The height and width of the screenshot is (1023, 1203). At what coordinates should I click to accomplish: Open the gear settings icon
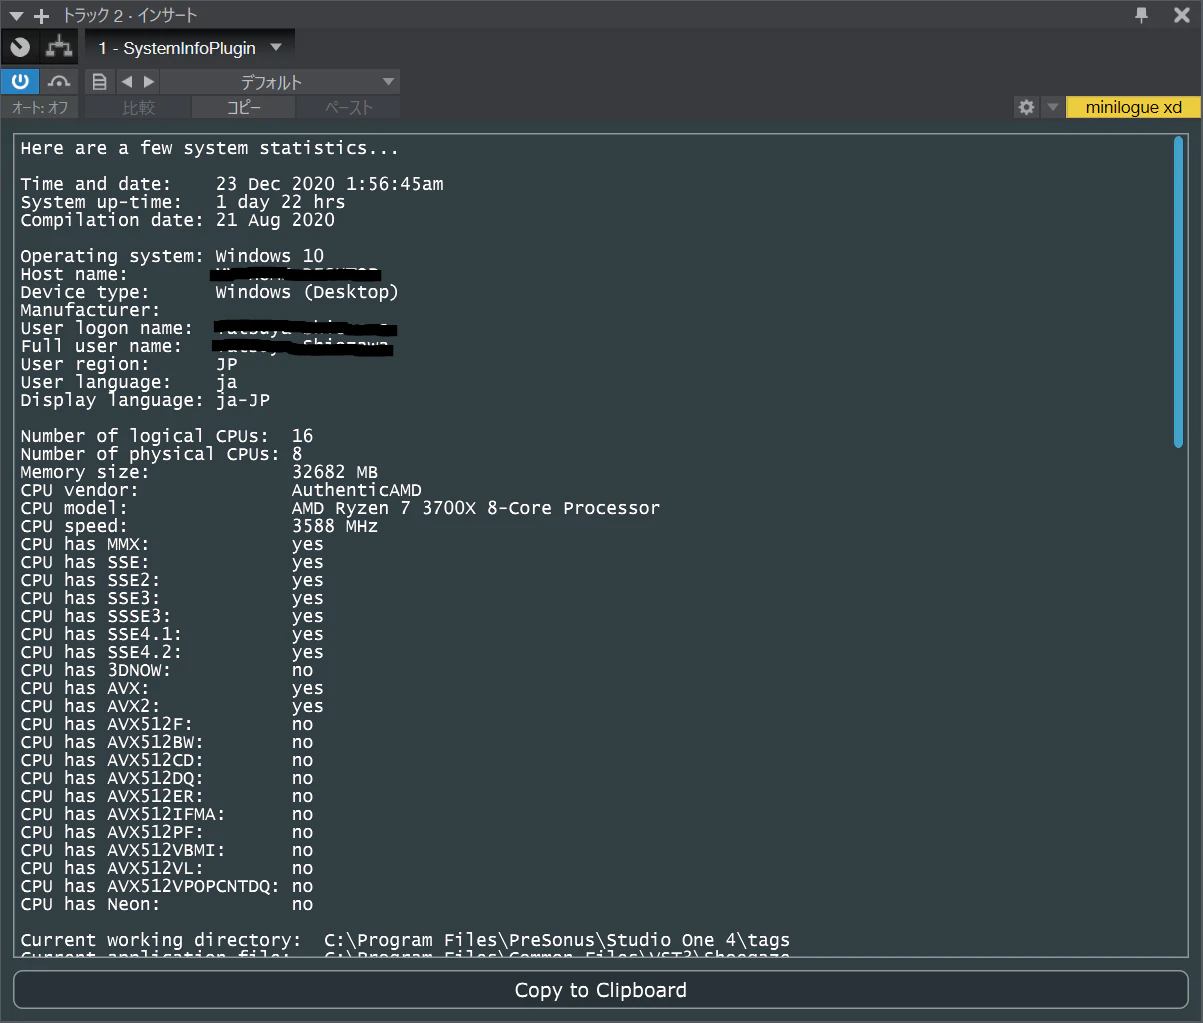(x=1026, y=107)
